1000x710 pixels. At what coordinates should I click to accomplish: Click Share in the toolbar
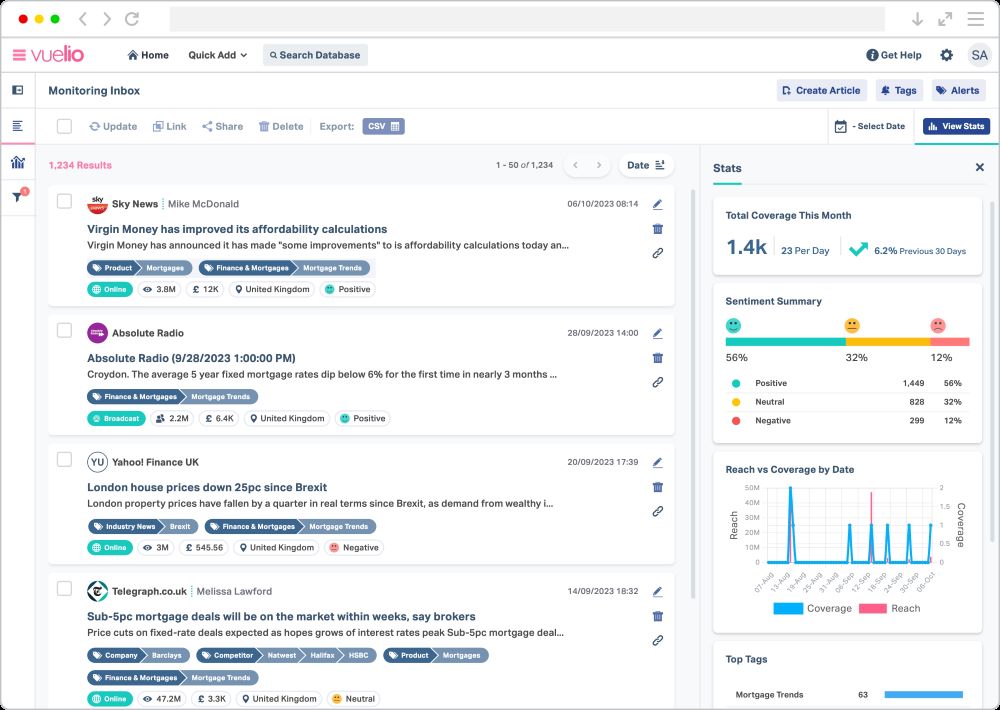coord(223,126)
